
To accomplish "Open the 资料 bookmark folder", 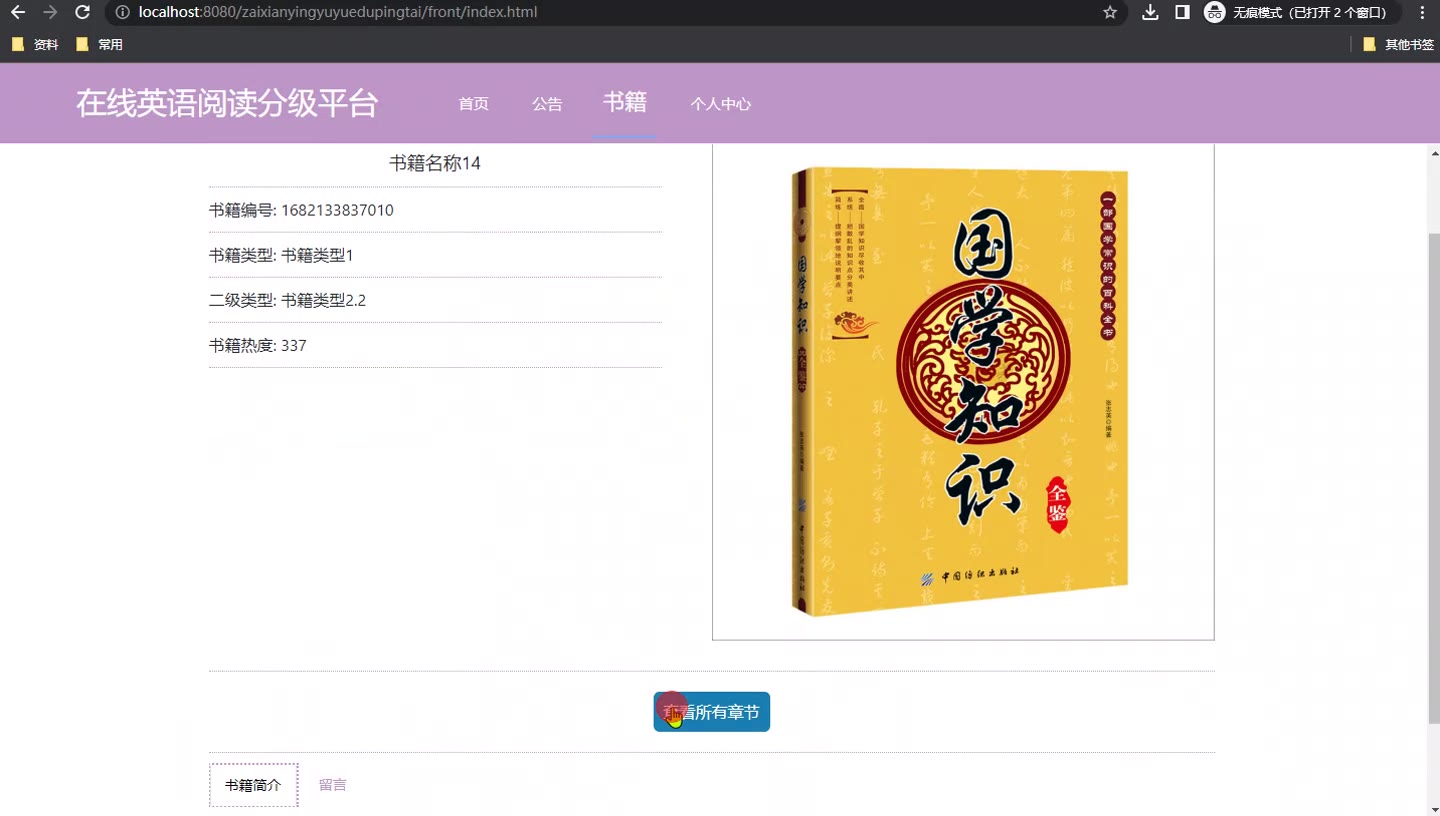I will [x=35, y=45].
